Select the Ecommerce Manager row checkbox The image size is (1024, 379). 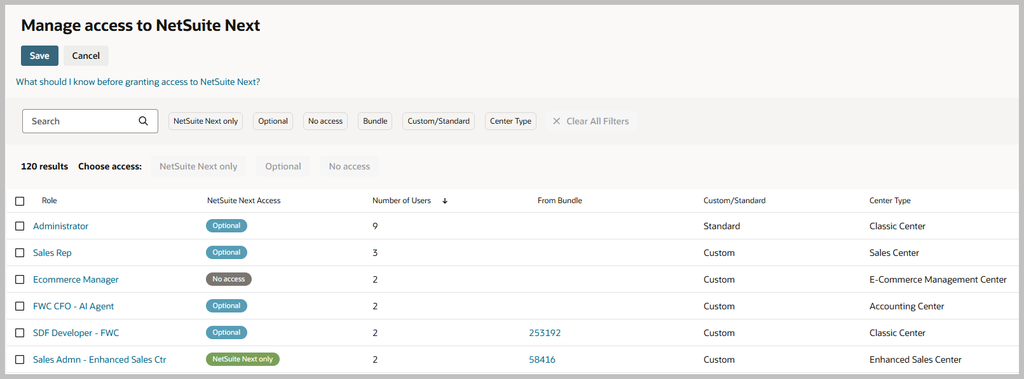(x=20, y=280)
